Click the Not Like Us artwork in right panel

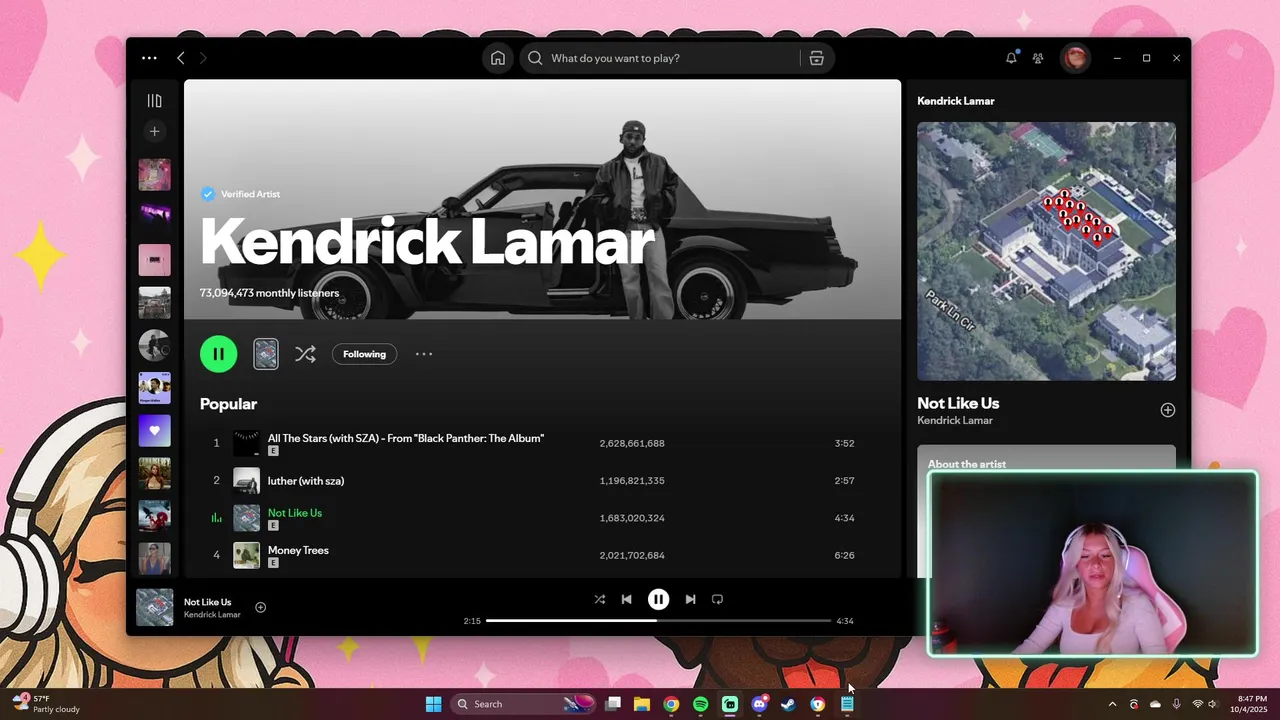(x=1046, y=251)
